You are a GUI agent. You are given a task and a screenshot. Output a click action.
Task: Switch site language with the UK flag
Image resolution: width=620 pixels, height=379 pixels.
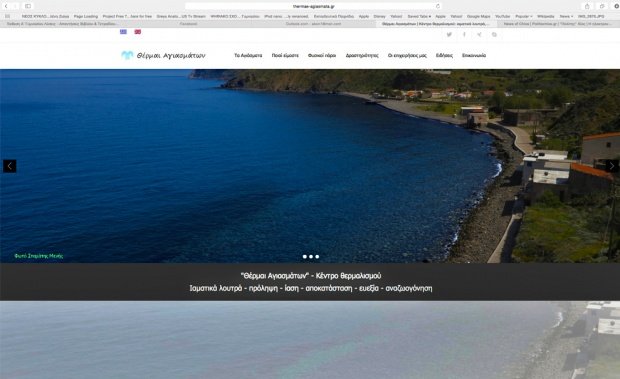(138, 32)
